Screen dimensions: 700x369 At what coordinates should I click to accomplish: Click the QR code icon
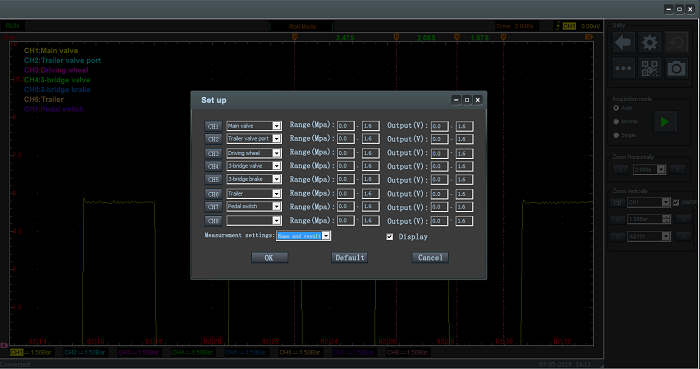[650, 69]
